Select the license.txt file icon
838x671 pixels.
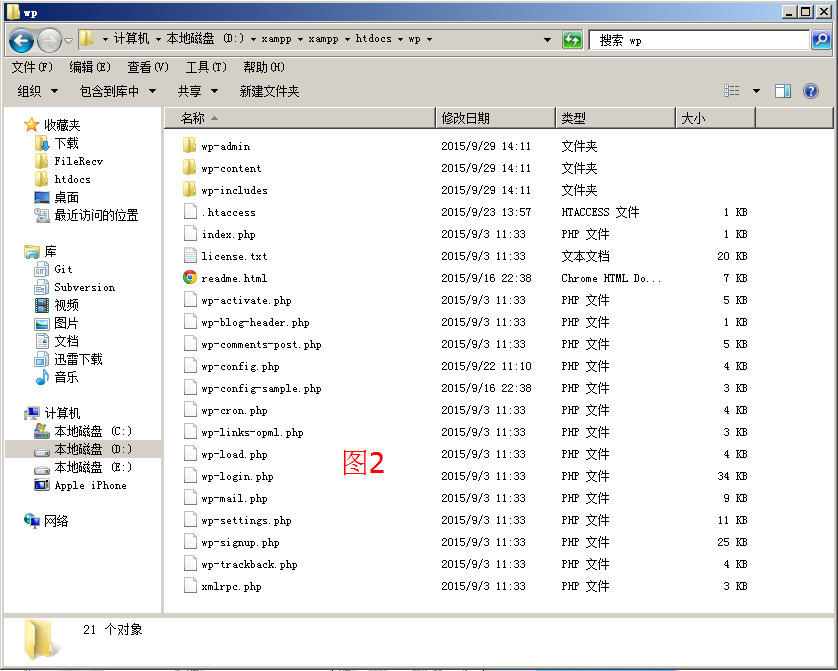190,255
